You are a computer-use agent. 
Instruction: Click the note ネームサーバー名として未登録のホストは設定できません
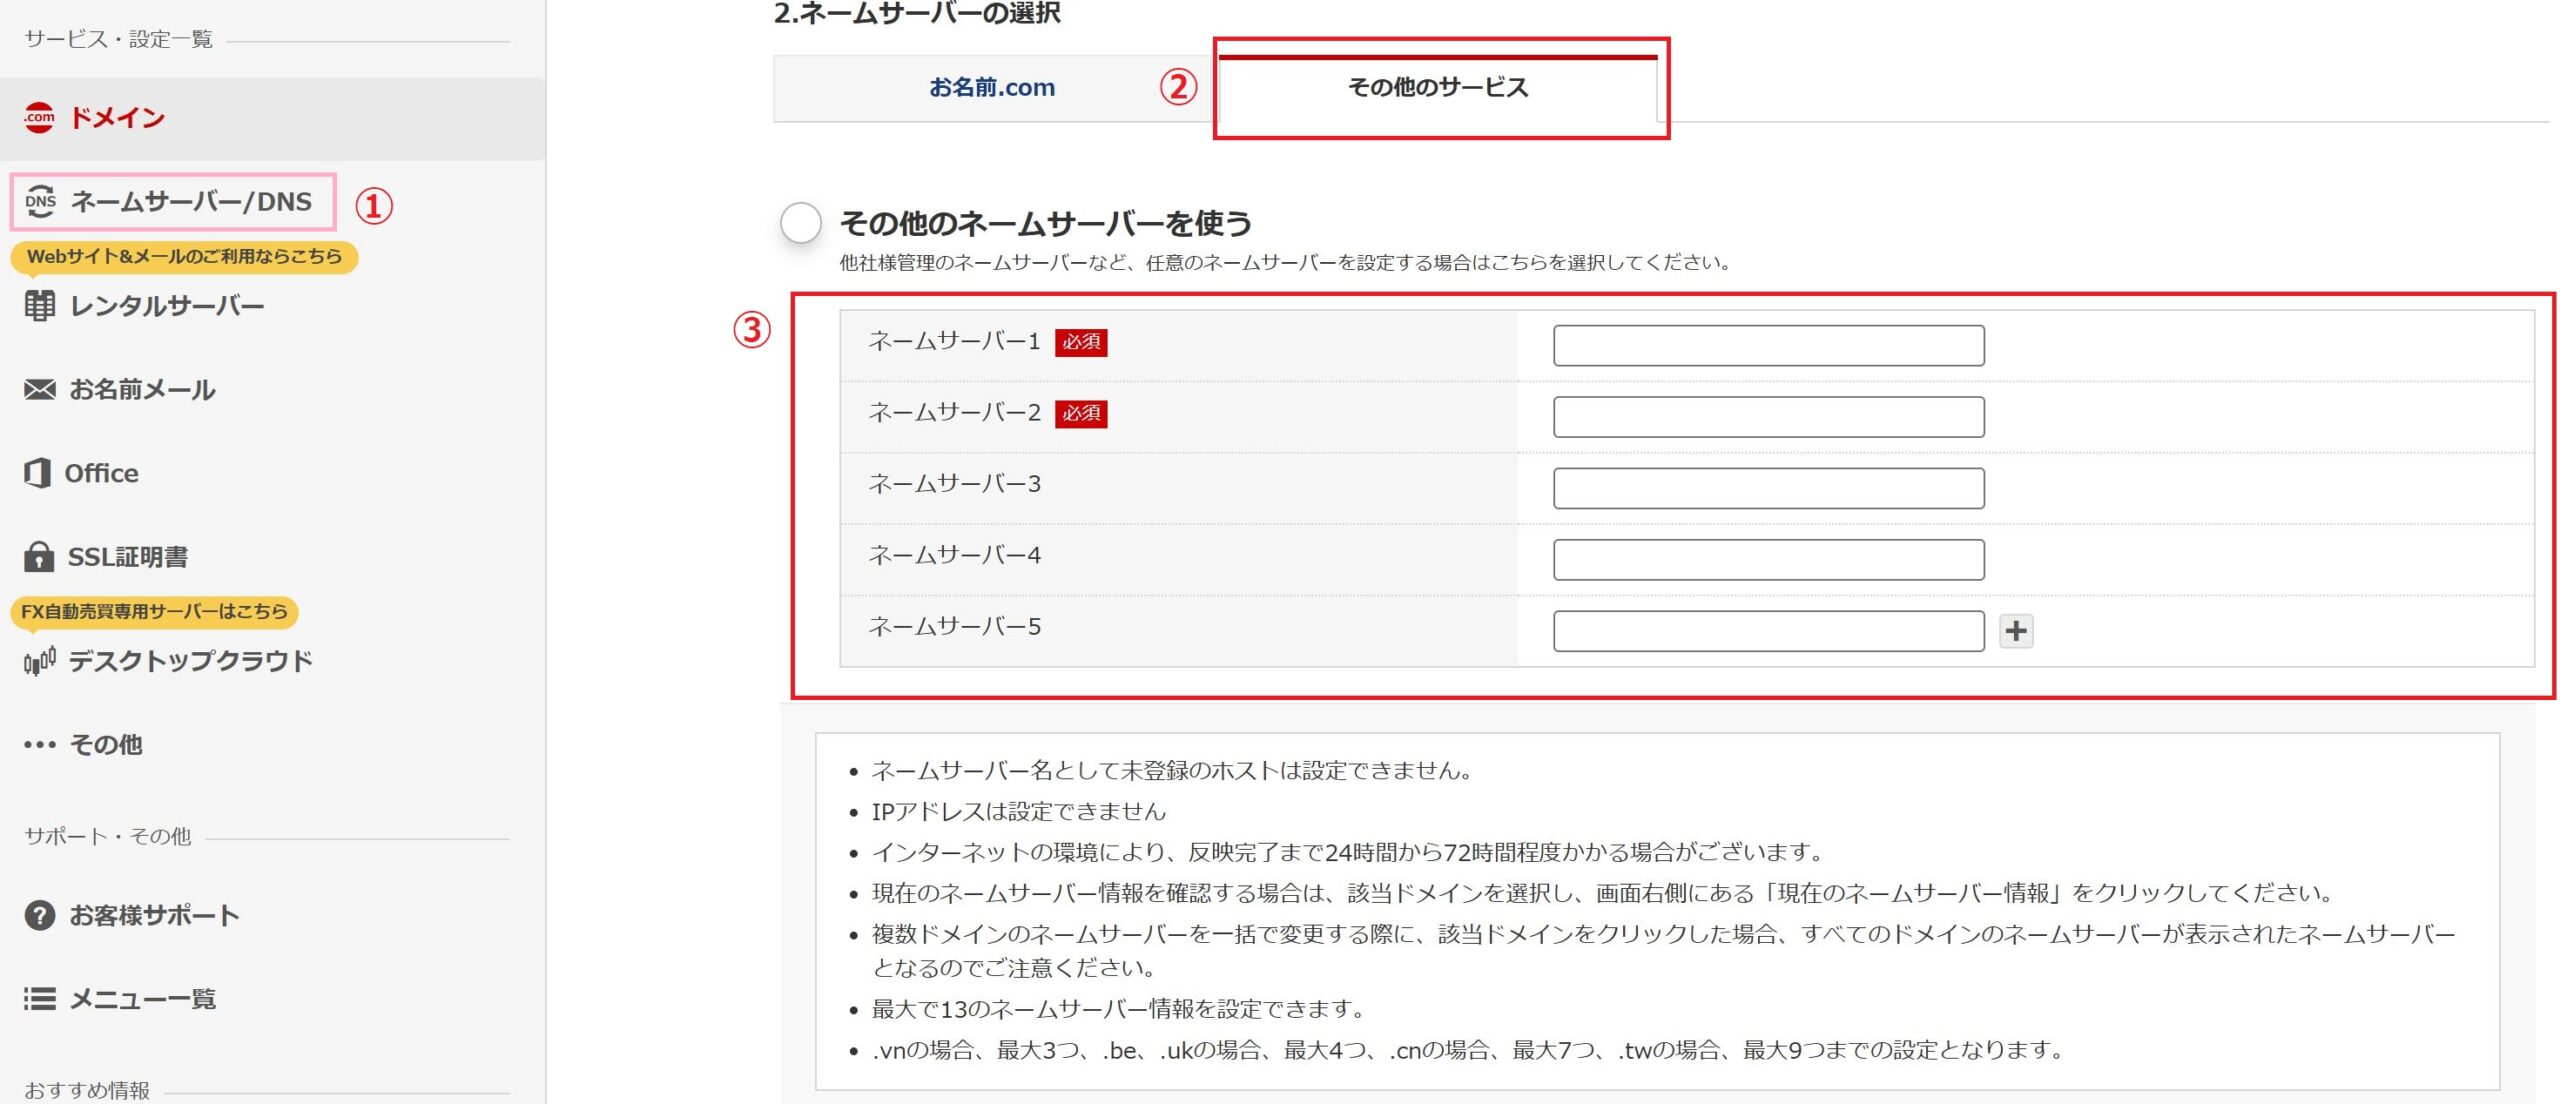pyautogui.click(x=1171, y=771)
